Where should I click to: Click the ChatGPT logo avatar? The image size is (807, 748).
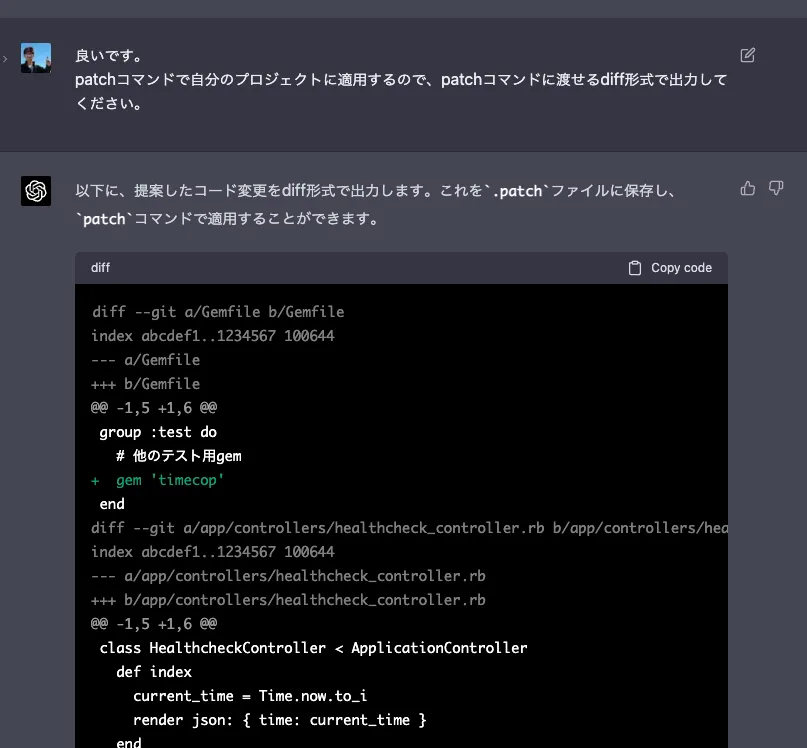click(x=36, y=190)
